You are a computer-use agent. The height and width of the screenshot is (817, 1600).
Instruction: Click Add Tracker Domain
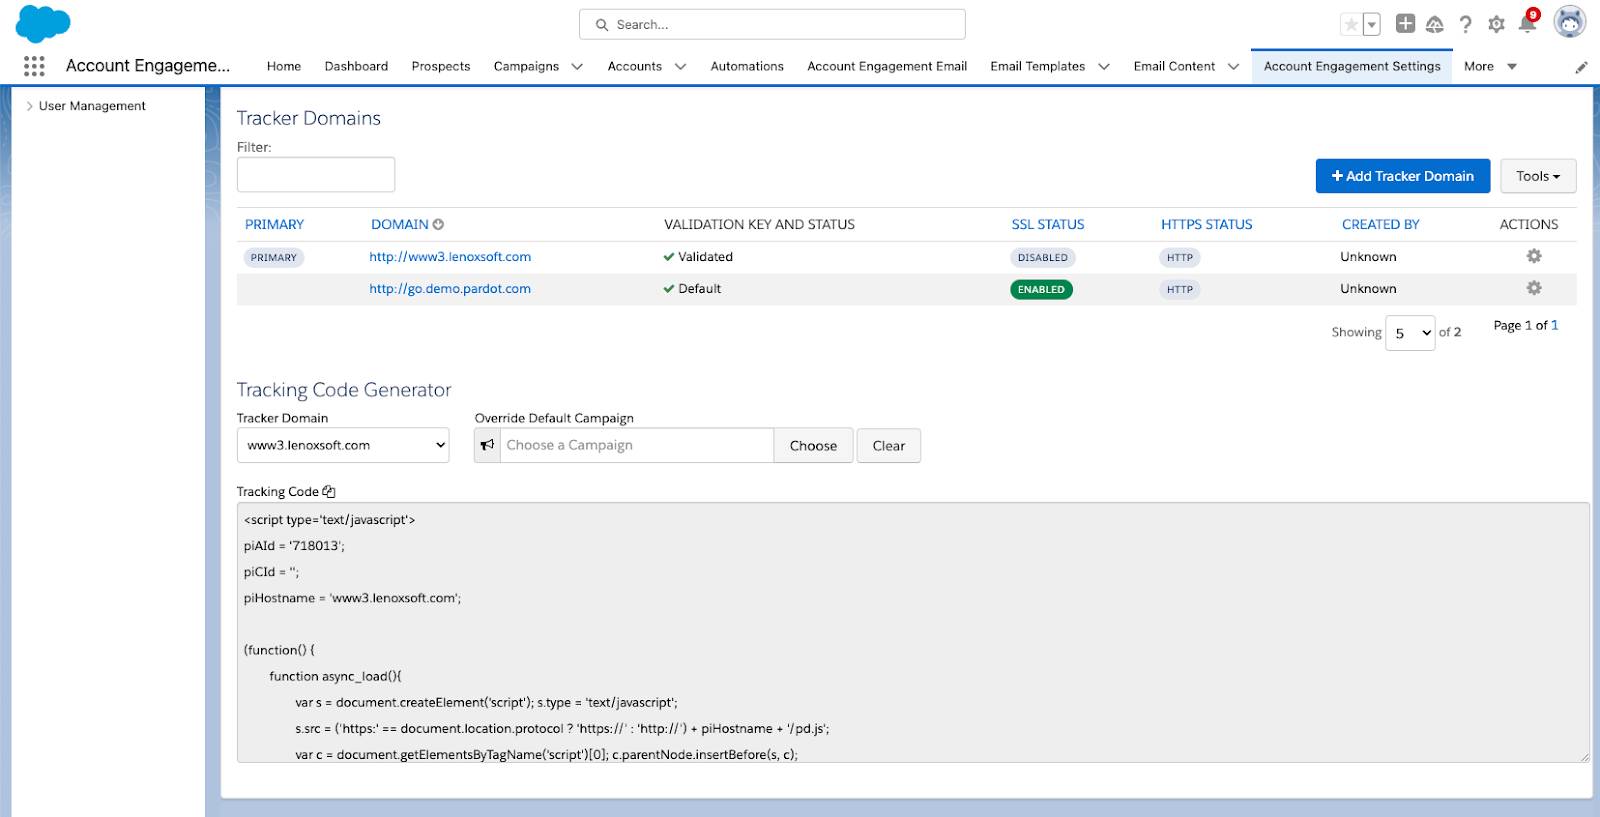1402,176
